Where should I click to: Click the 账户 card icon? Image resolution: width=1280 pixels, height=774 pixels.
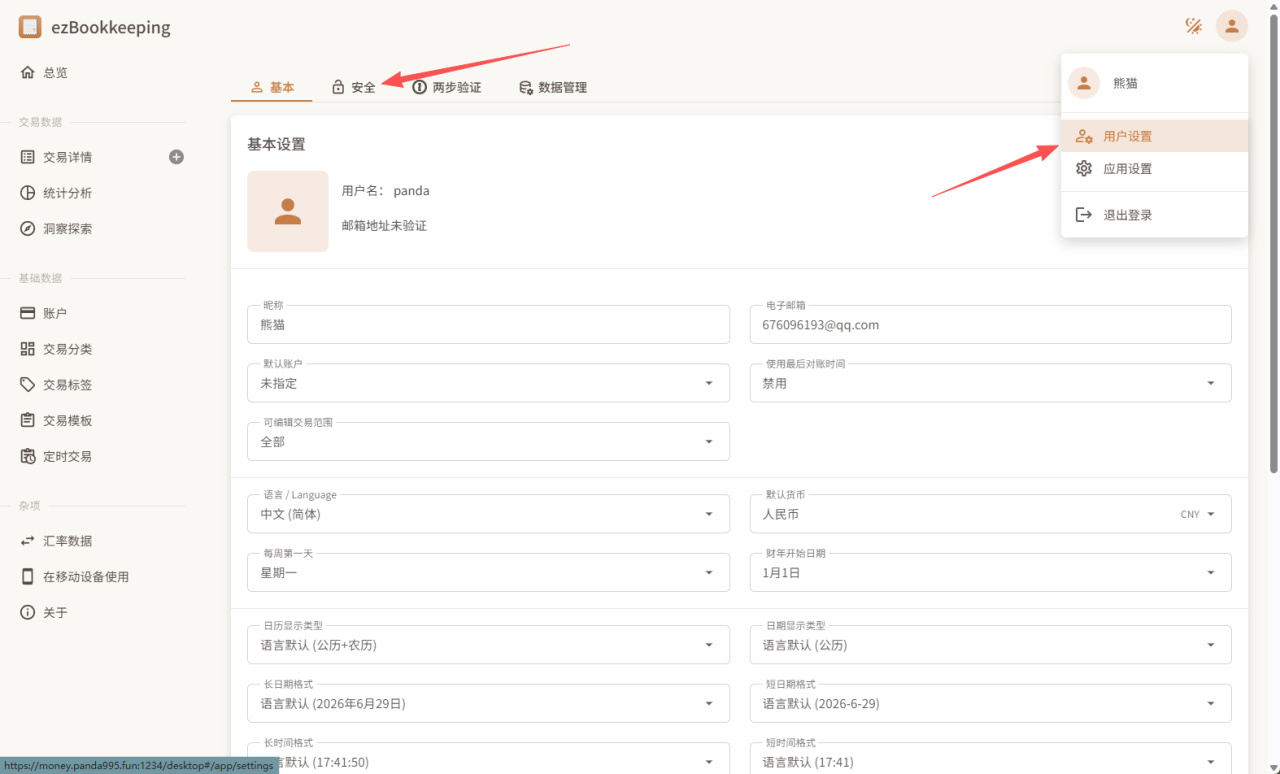(27, 313)
